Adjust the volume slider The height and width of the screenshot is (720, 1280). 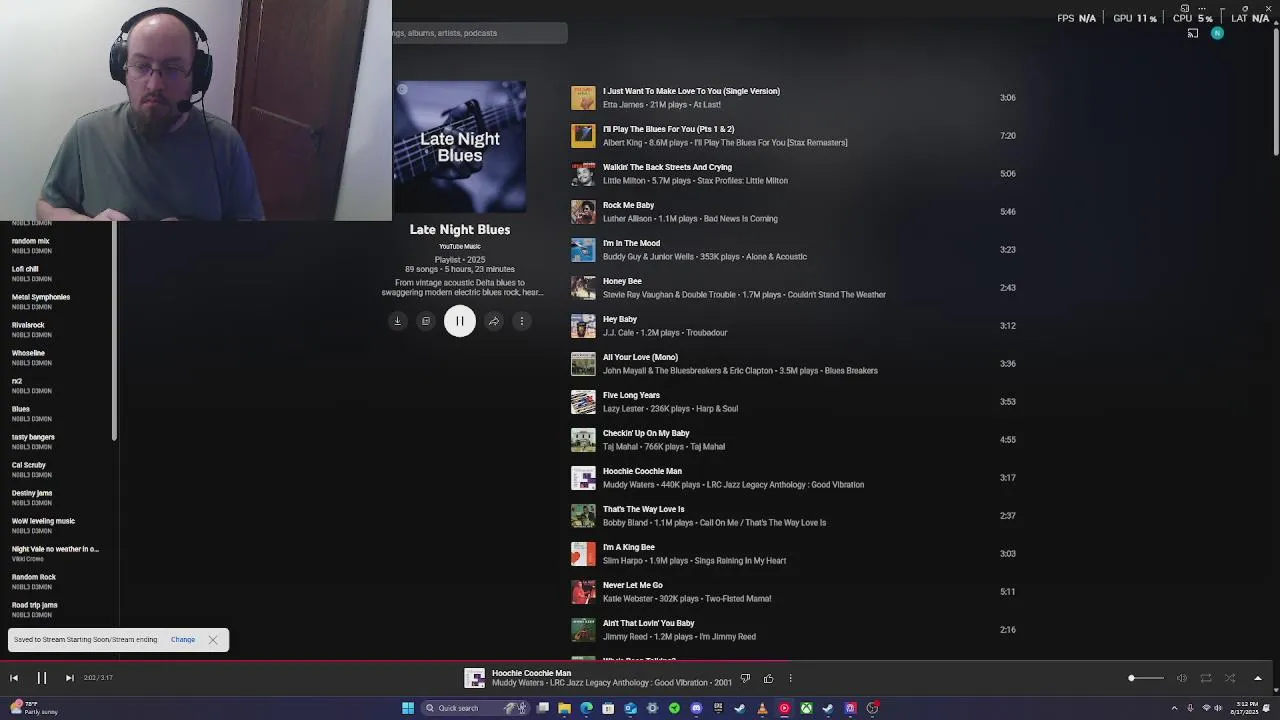(1146, 678)
